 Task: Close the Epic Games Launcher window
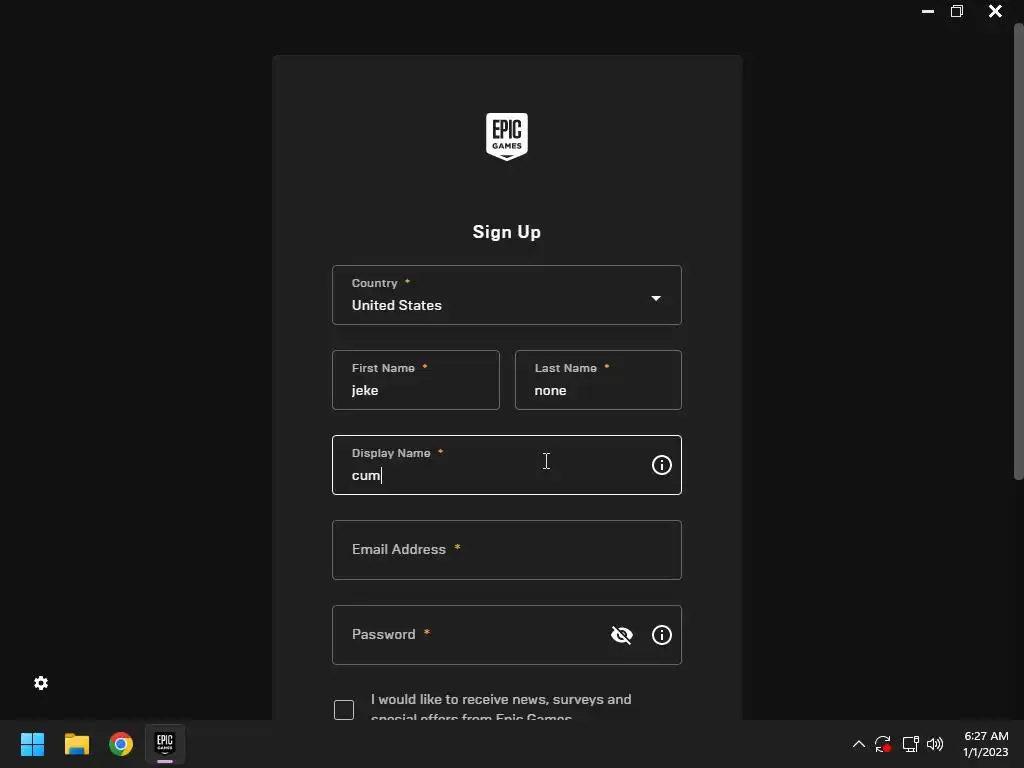tap(995, 11)
